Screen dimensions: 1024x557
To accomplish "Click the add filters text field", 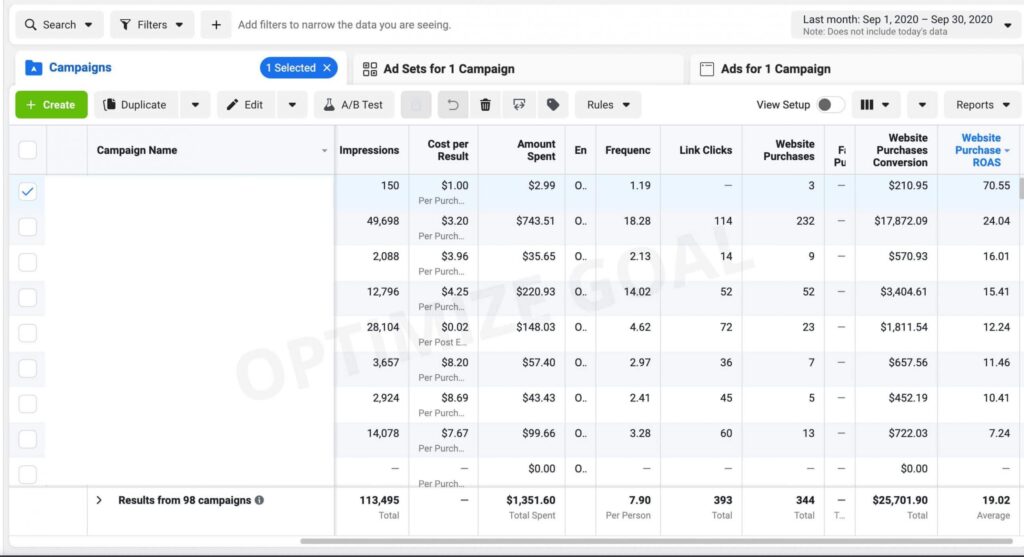I will pyautogui.click(x=344, y=25).
